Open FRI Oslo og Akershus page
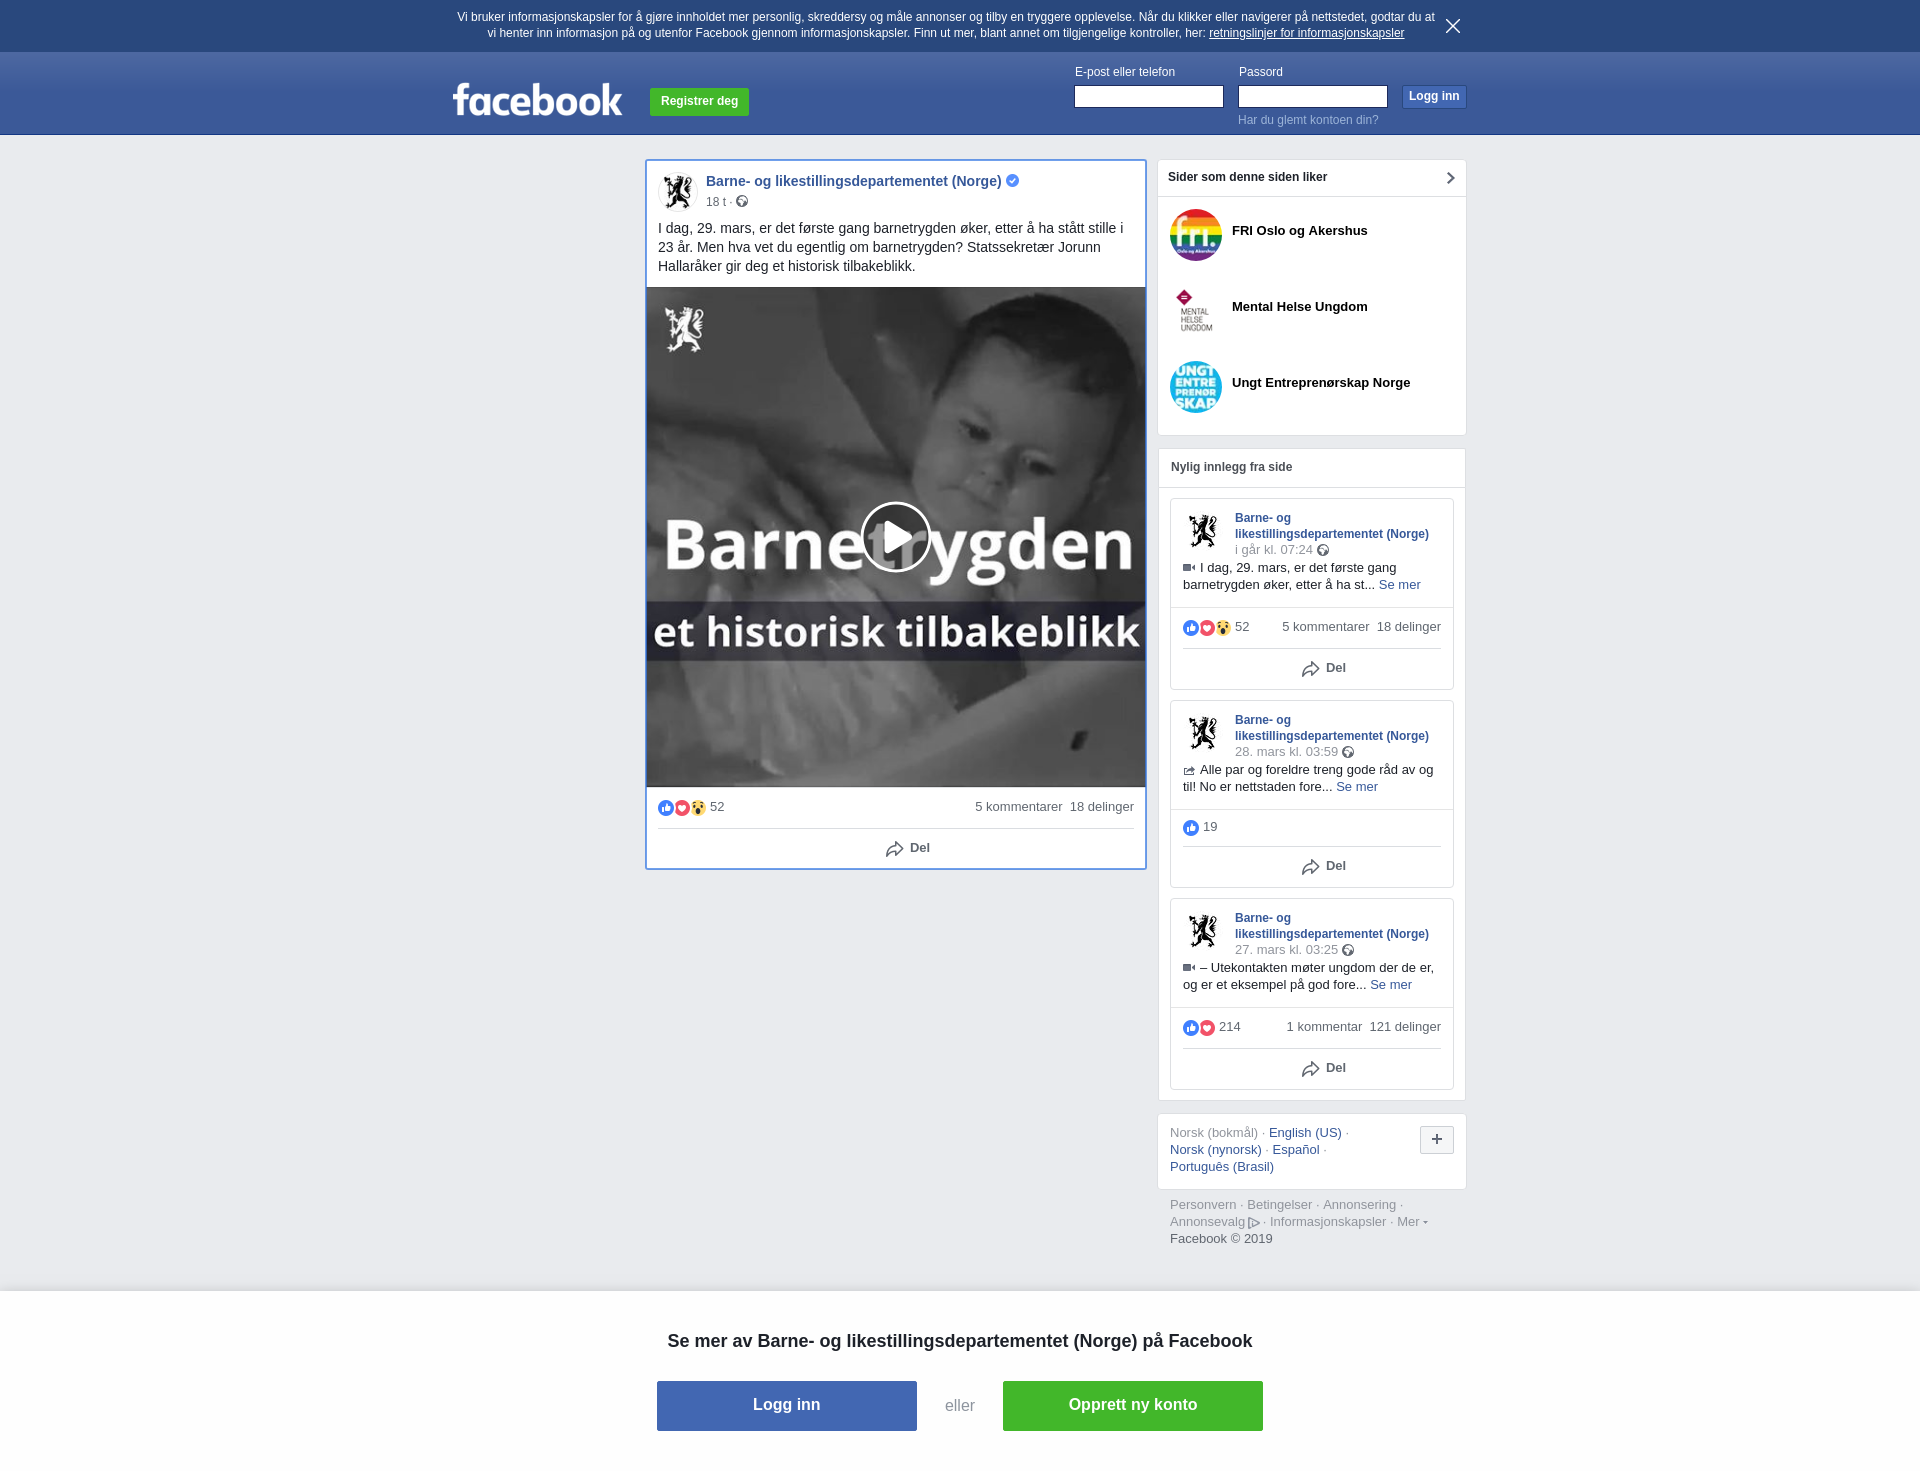The height and width of the screenshot is (1471, 1920). (1299, 231)
